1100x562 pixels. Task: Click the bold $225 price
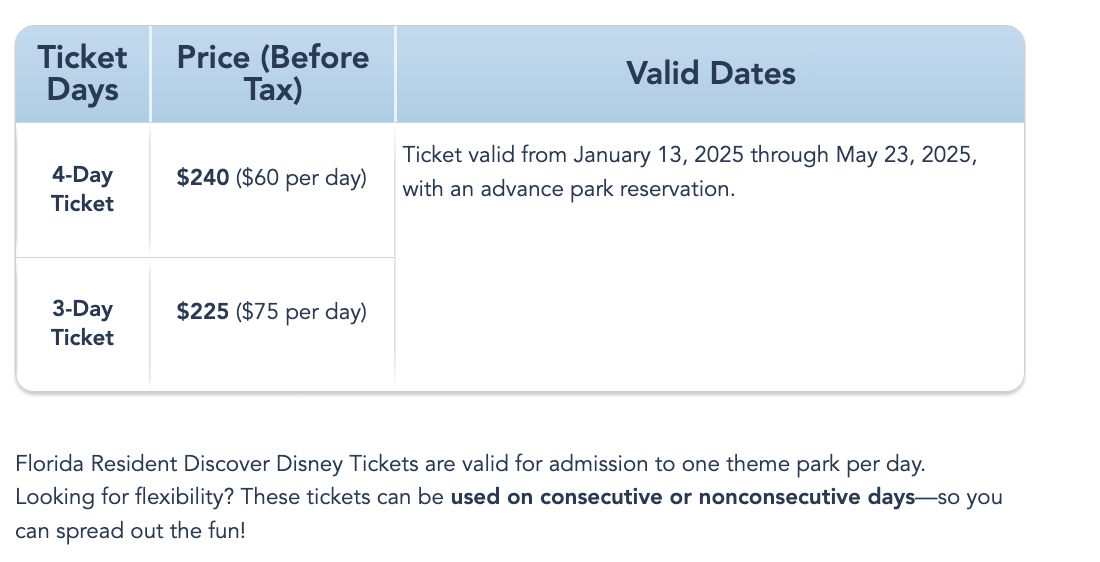(x=203, y=312)
